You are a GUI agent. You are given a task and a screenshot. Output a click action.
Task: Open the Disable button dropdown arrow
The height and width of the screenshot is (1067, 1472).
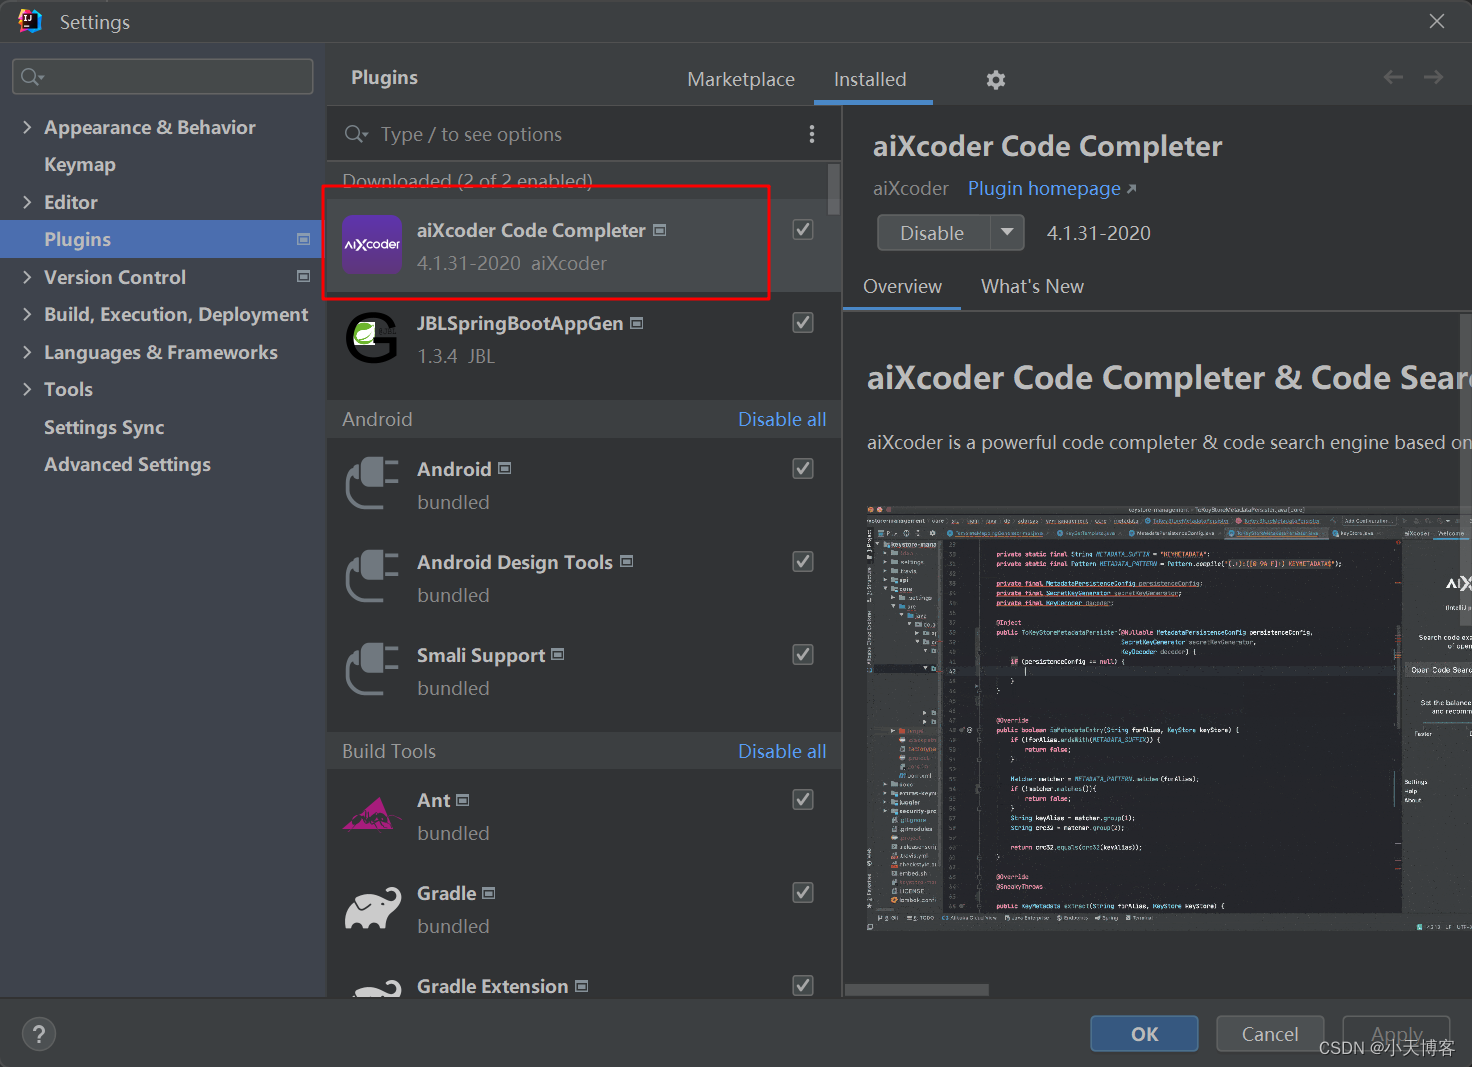1007,233
